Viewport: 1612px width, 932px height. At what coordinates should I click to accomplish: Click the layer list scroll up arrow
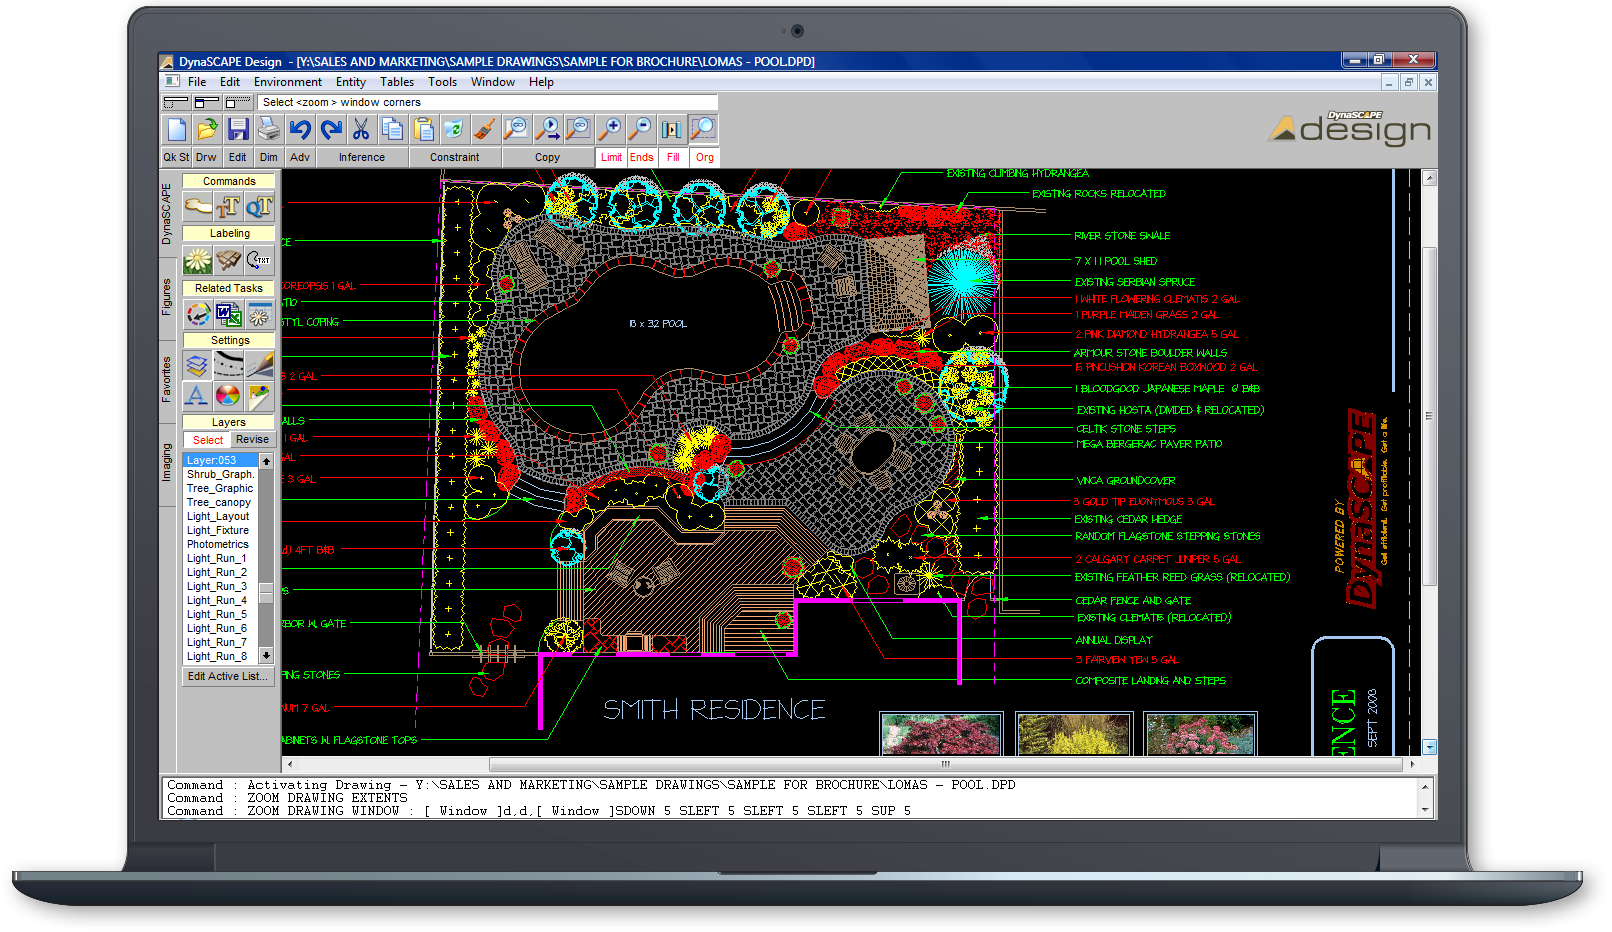(266, 461)
